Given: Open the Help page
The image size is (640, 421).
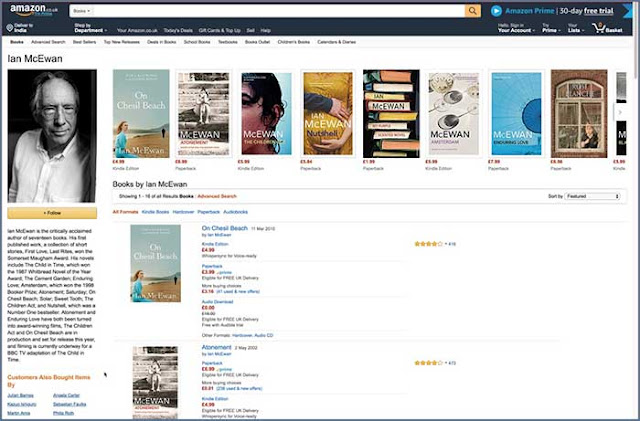Looking at the screenshot, I should pyautogui.click(x=266, y=30).
